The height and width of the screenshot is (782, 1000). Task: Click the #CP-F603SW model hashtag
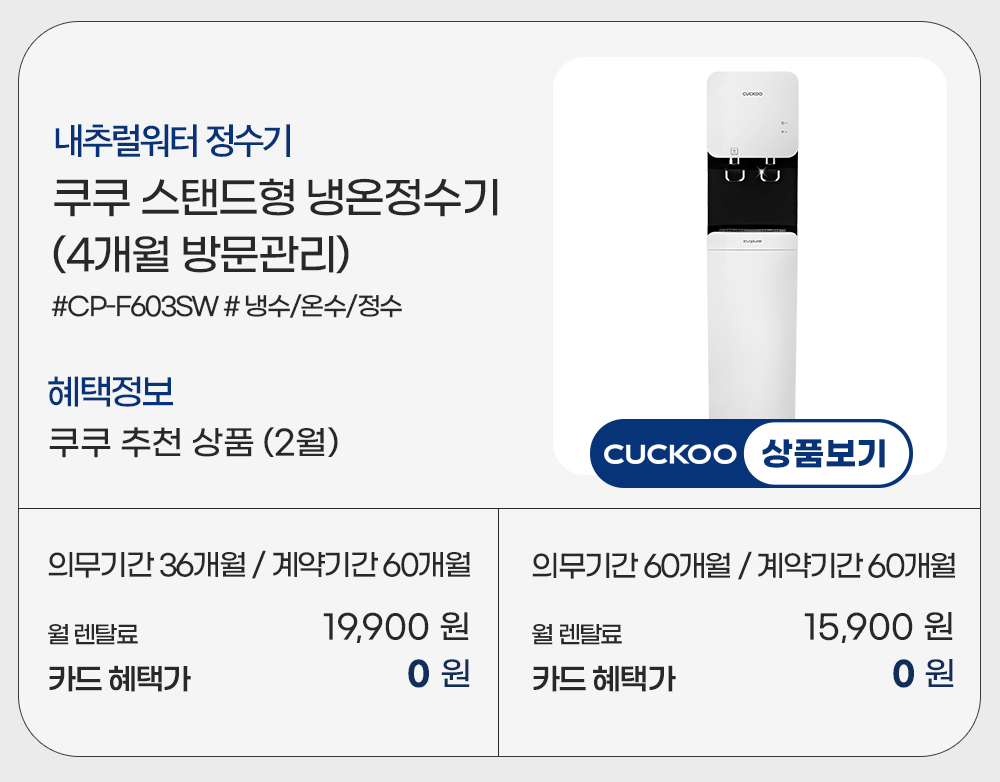[134, 305]
